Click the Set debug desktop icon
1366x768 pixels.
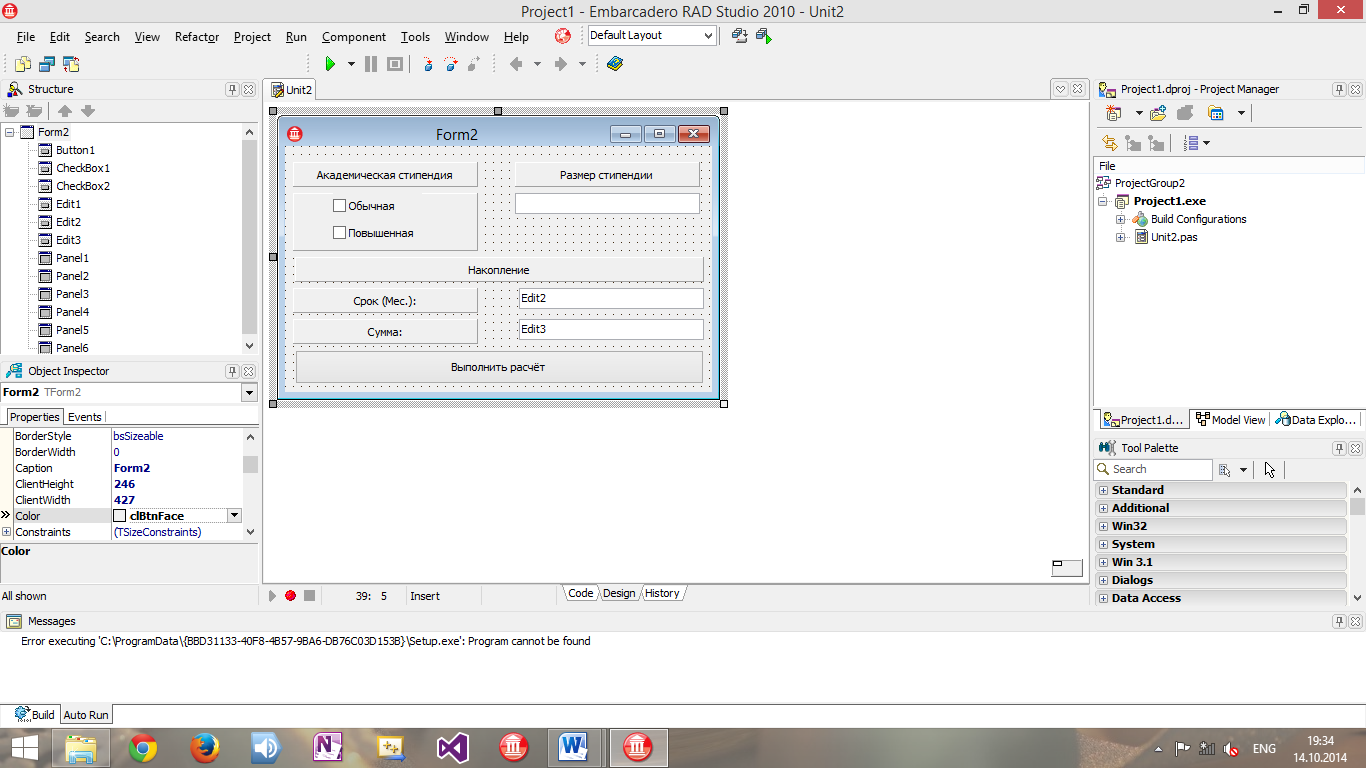point(764,36)
